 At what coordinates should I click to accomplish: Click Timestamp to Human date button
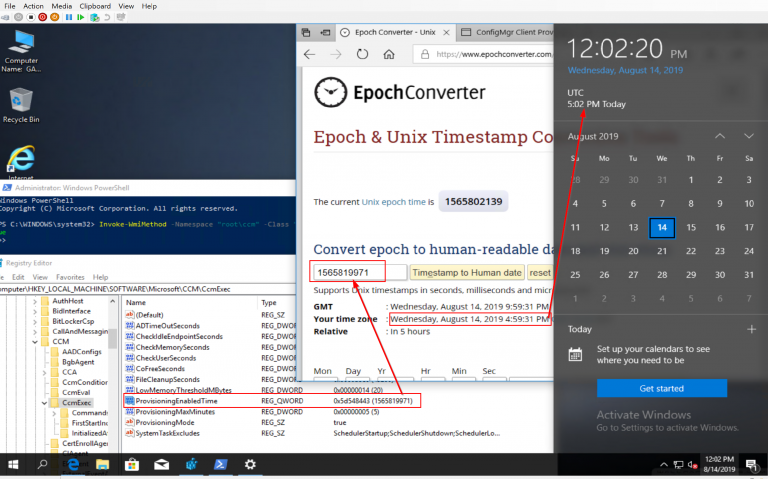point(467,272)
